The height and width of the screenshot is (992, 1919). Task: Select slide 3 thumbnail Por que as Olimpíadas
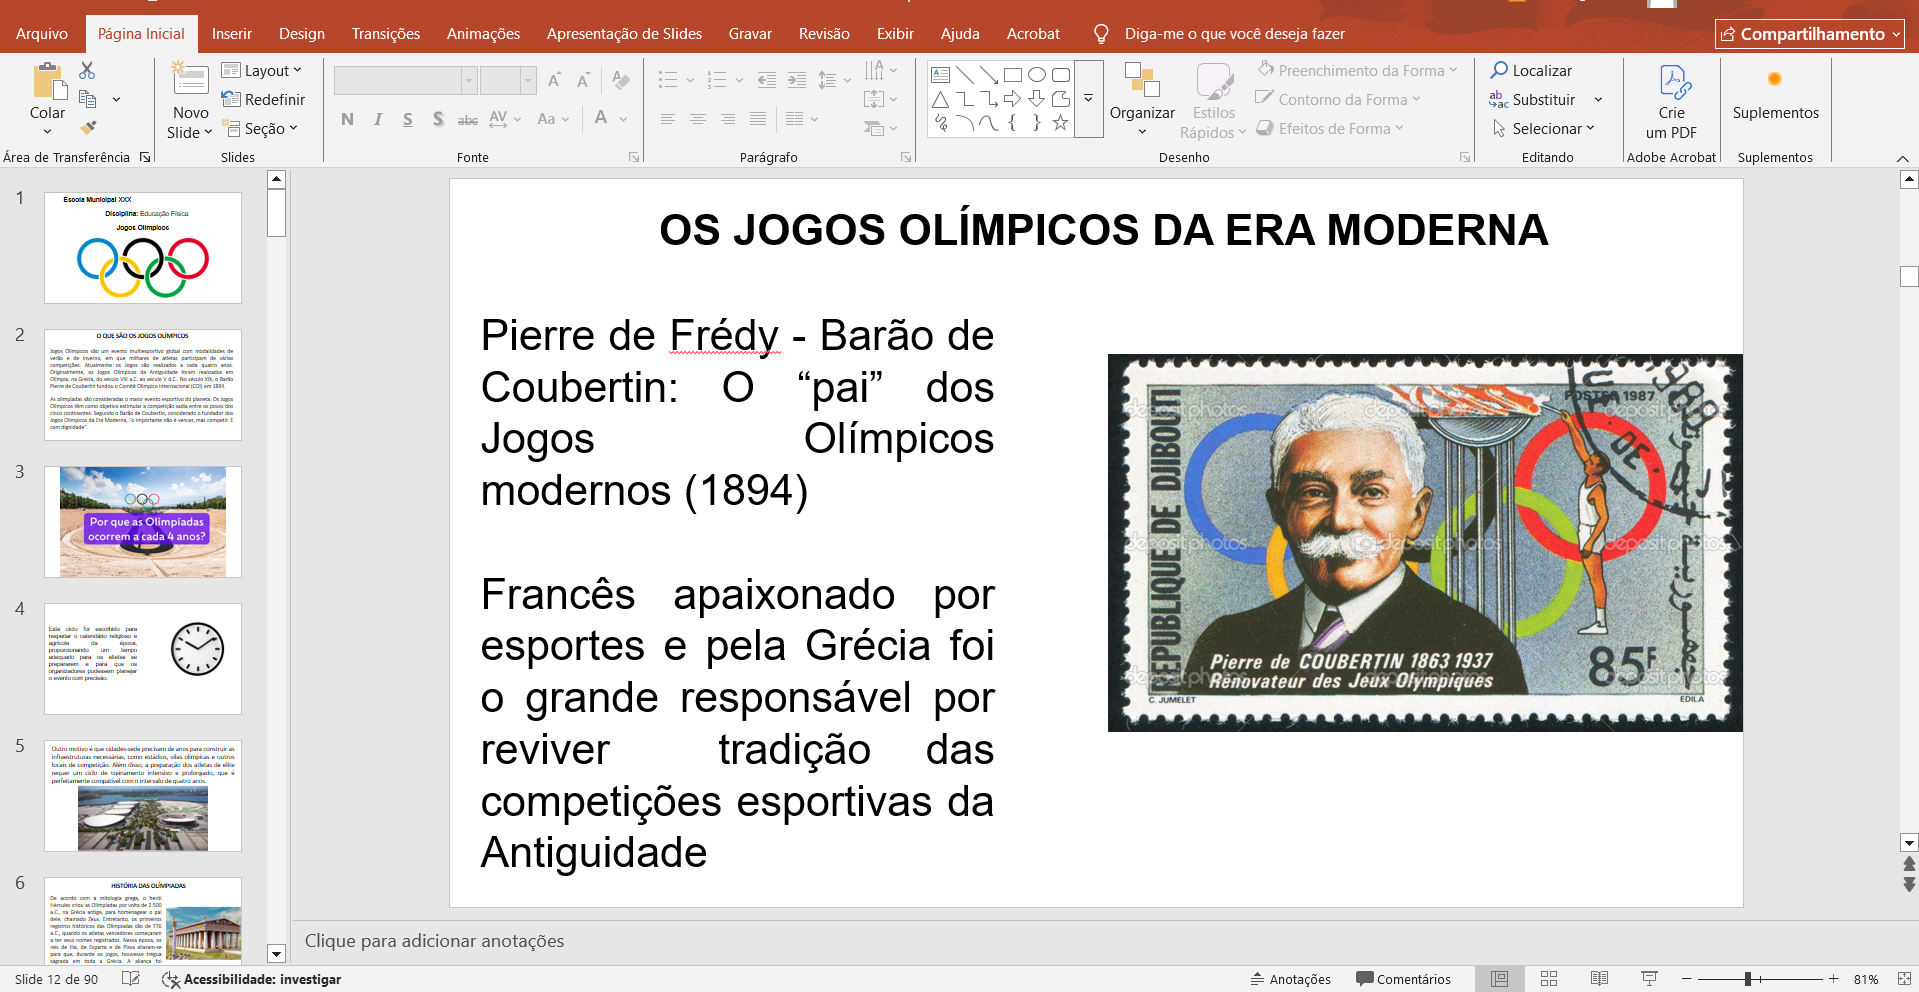[x=143, y=521]
